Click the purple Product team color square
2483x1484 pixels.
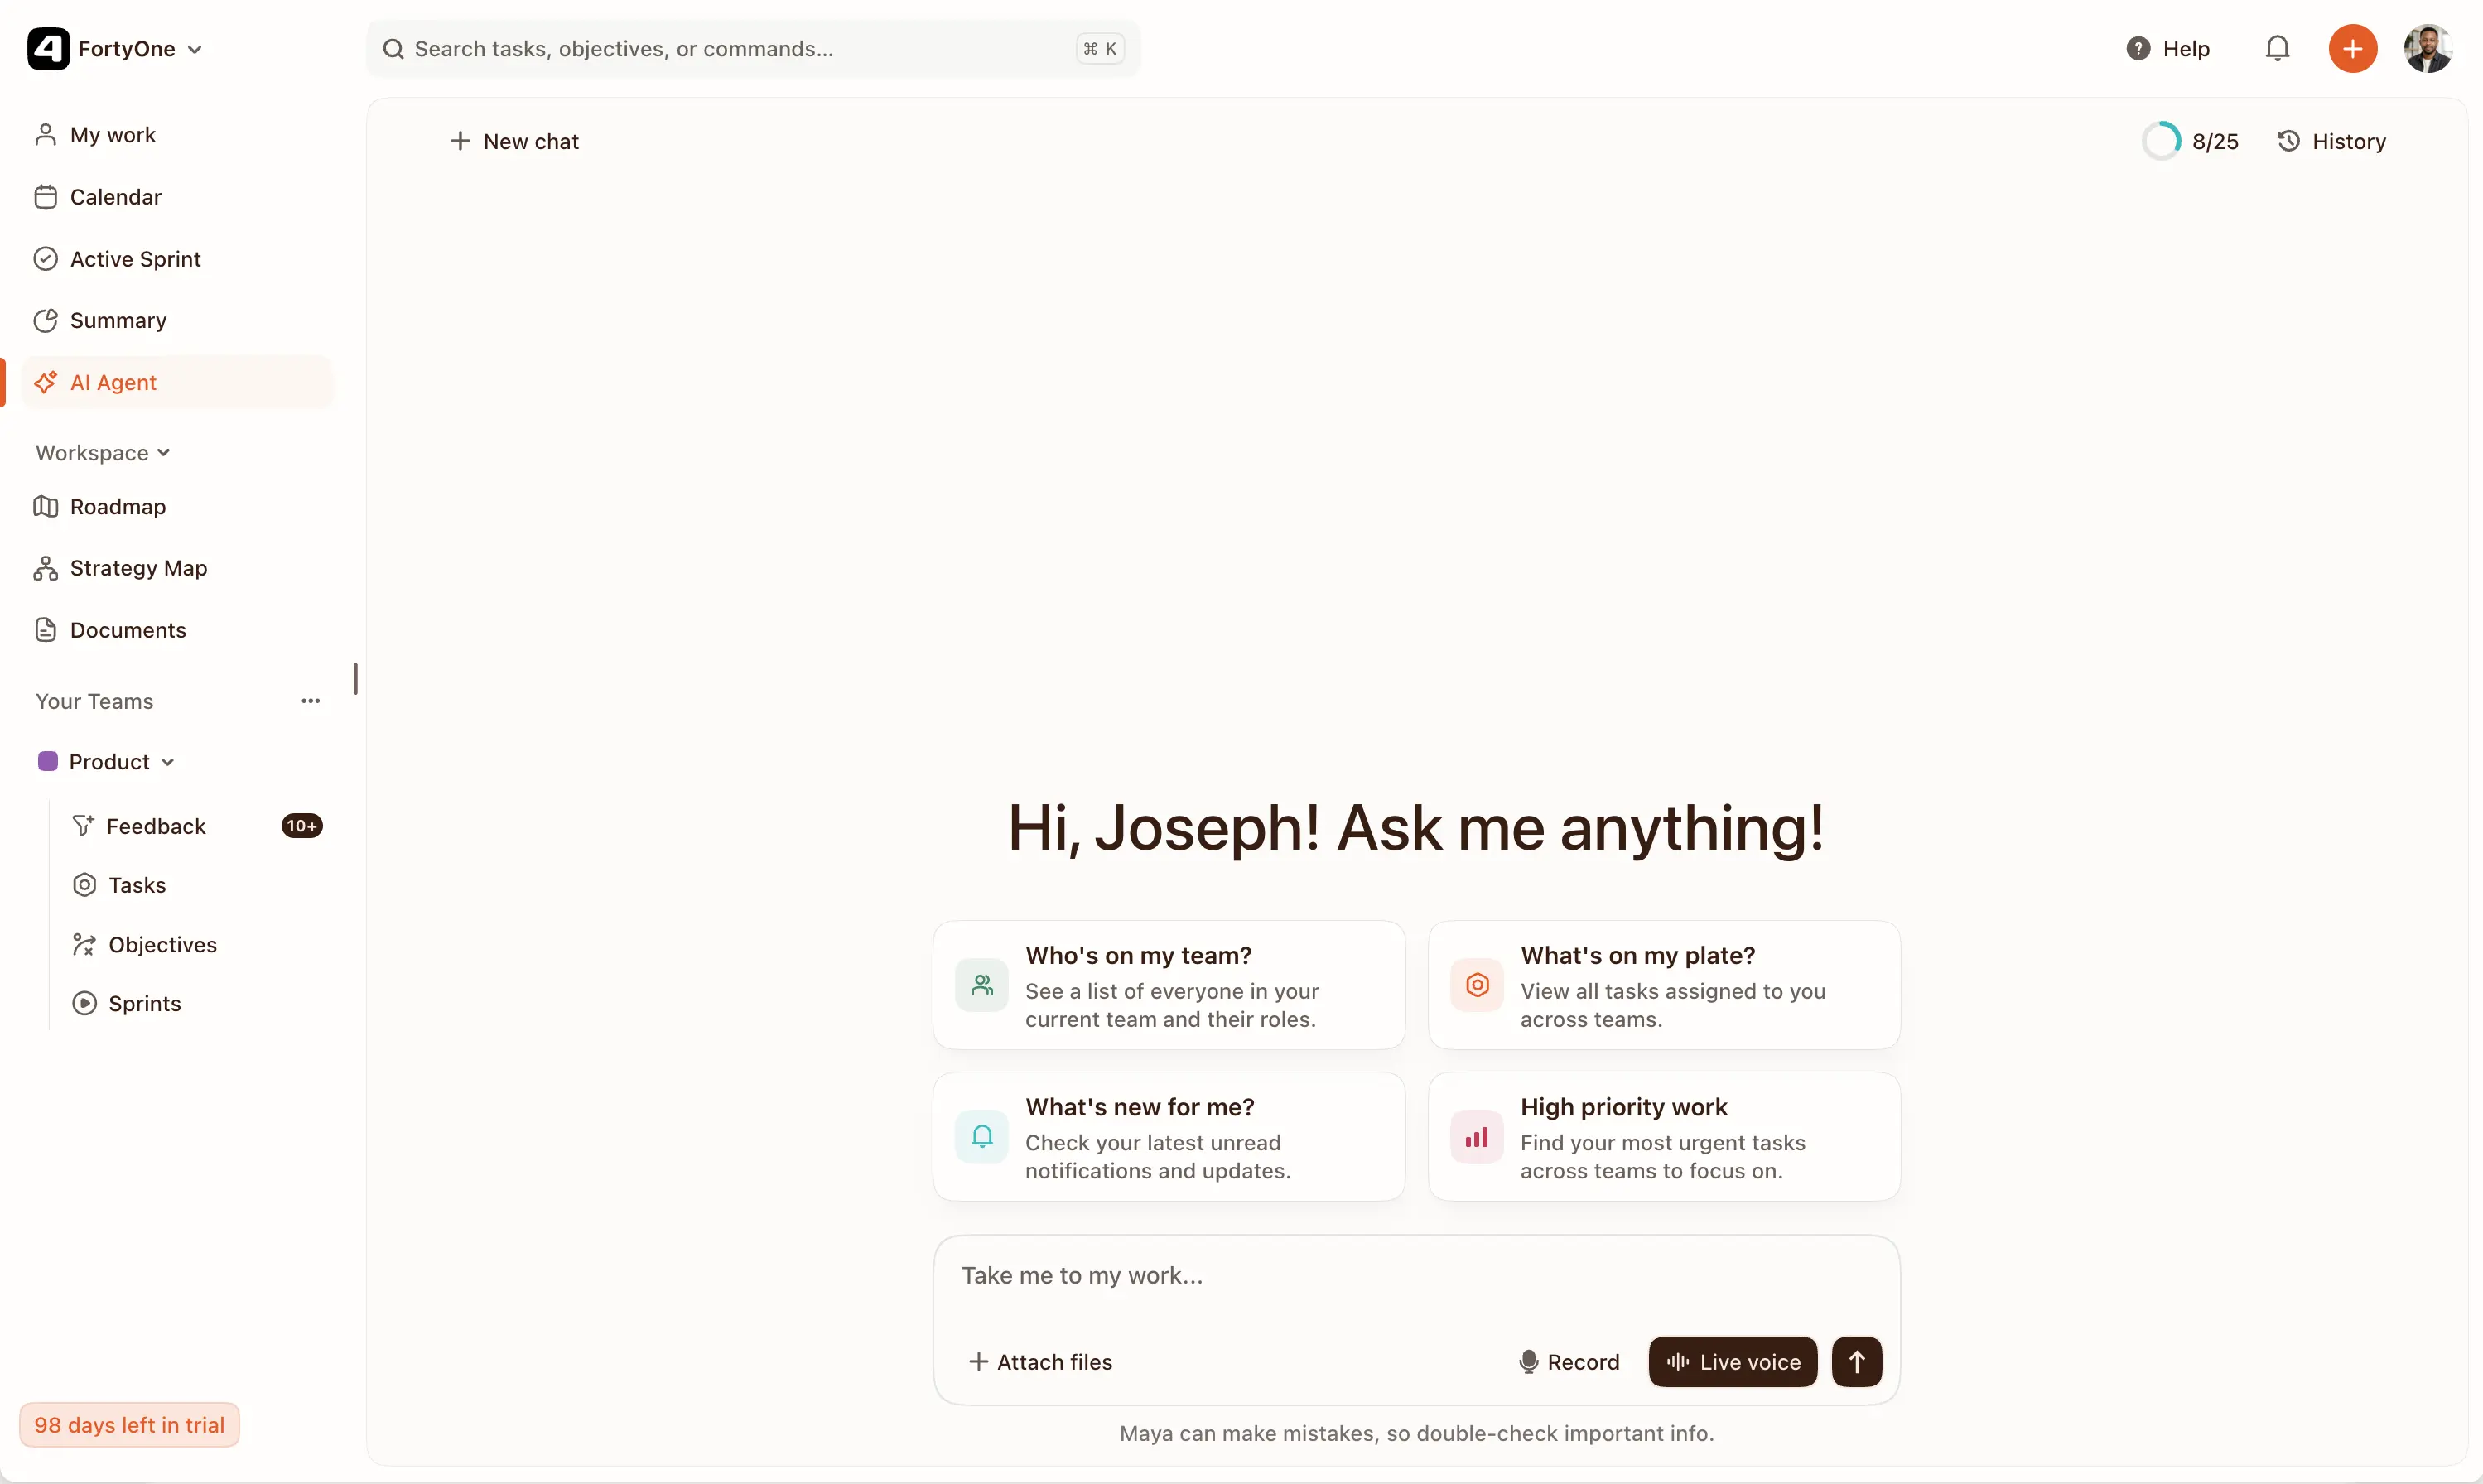point(48,762)
